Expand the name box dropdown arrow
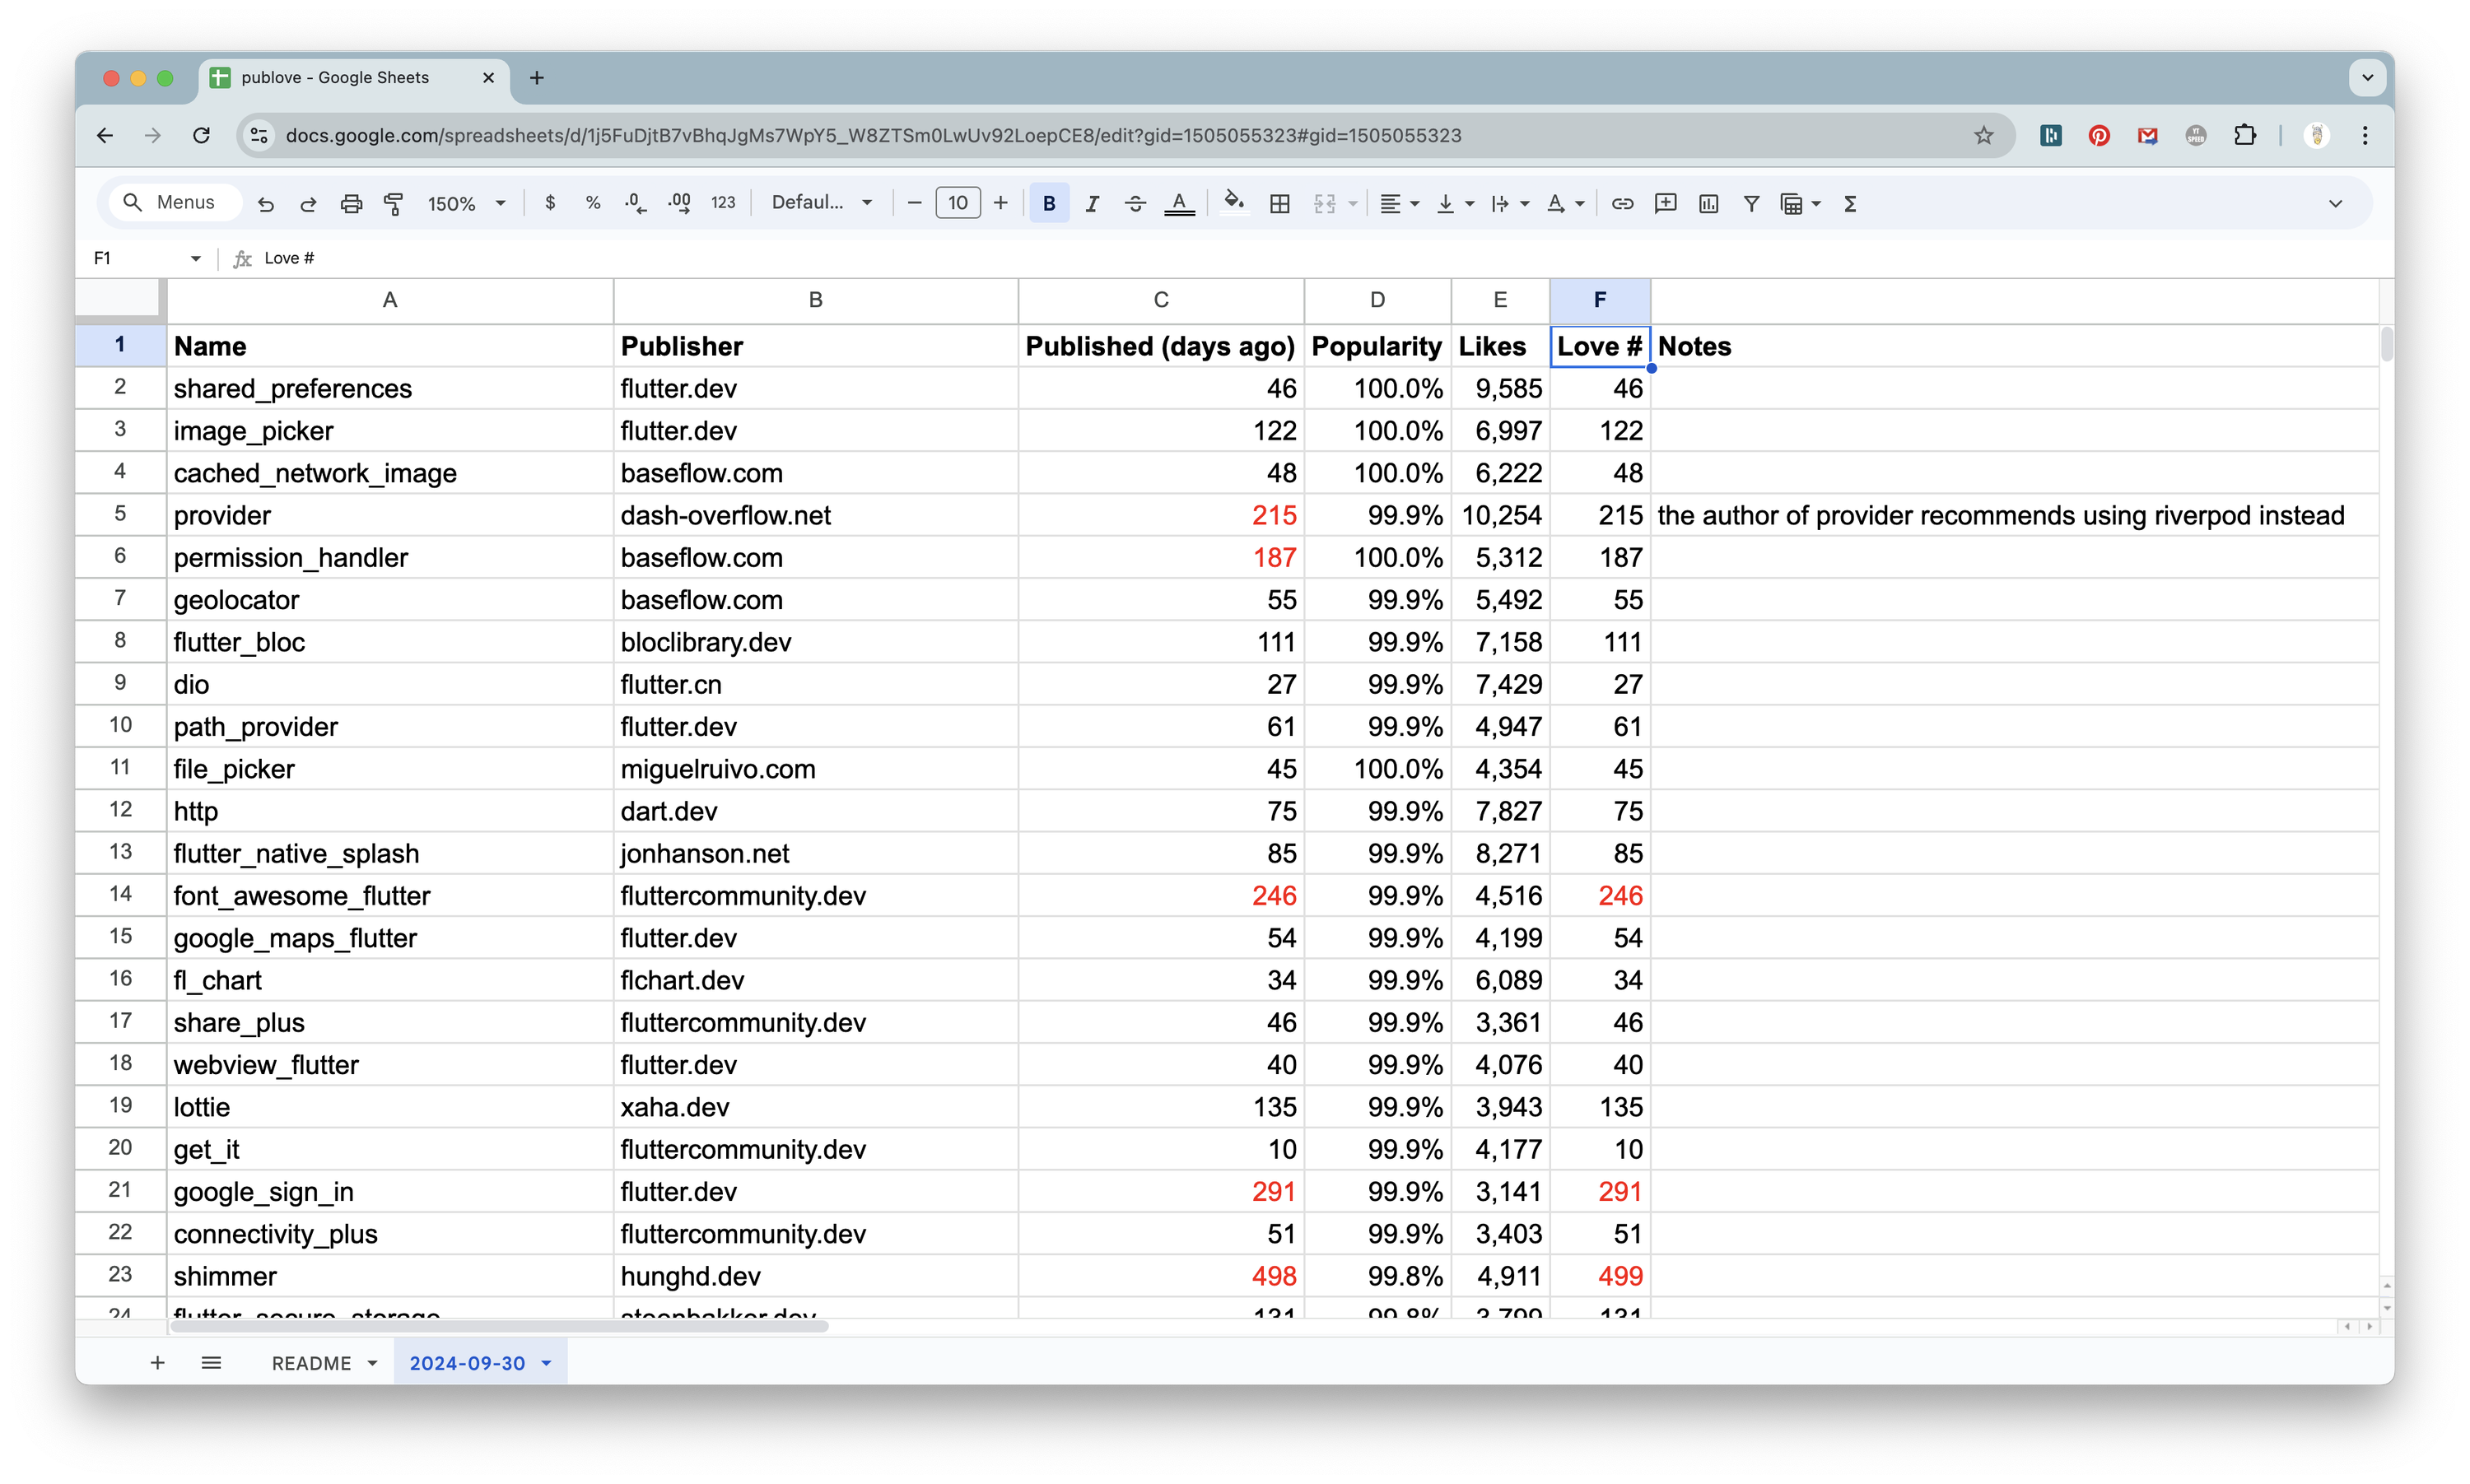Screen dimensions: 2470x1484 click(196, 259)
